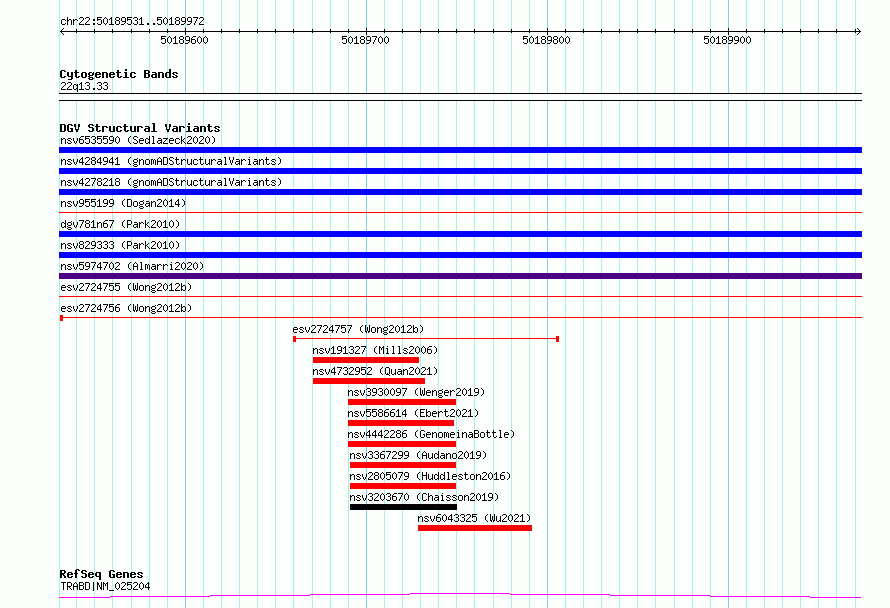This screenshot has width=890, height=608.
Task: Select the nsv2805079 red variant bar
Action: [x=403, y=486]
